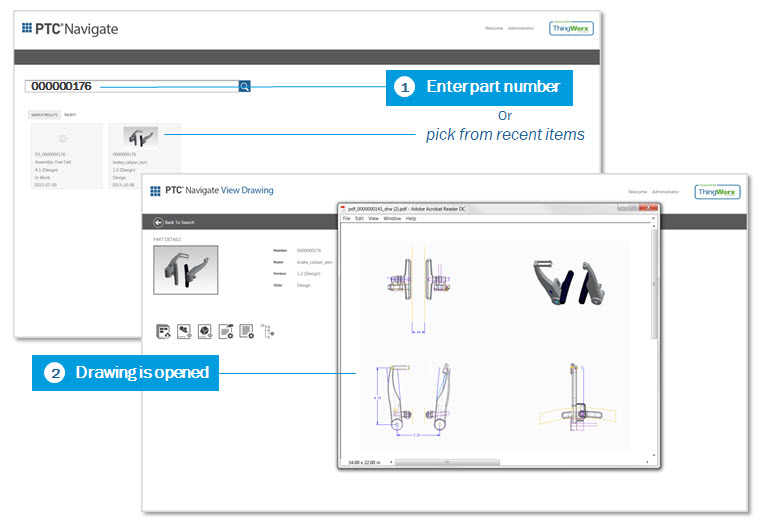The image size is (763, 532).
Task: Switch to the Recent tab
Action: [70, 115]
